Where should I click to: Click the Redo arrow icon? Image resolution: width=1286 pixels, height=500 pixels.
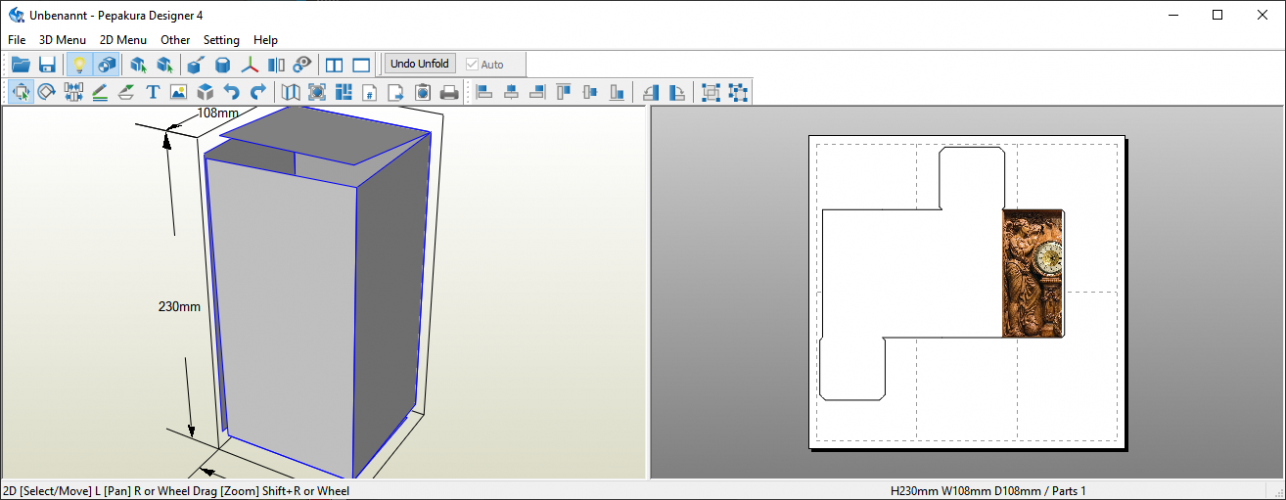click(x=257, y=92)
